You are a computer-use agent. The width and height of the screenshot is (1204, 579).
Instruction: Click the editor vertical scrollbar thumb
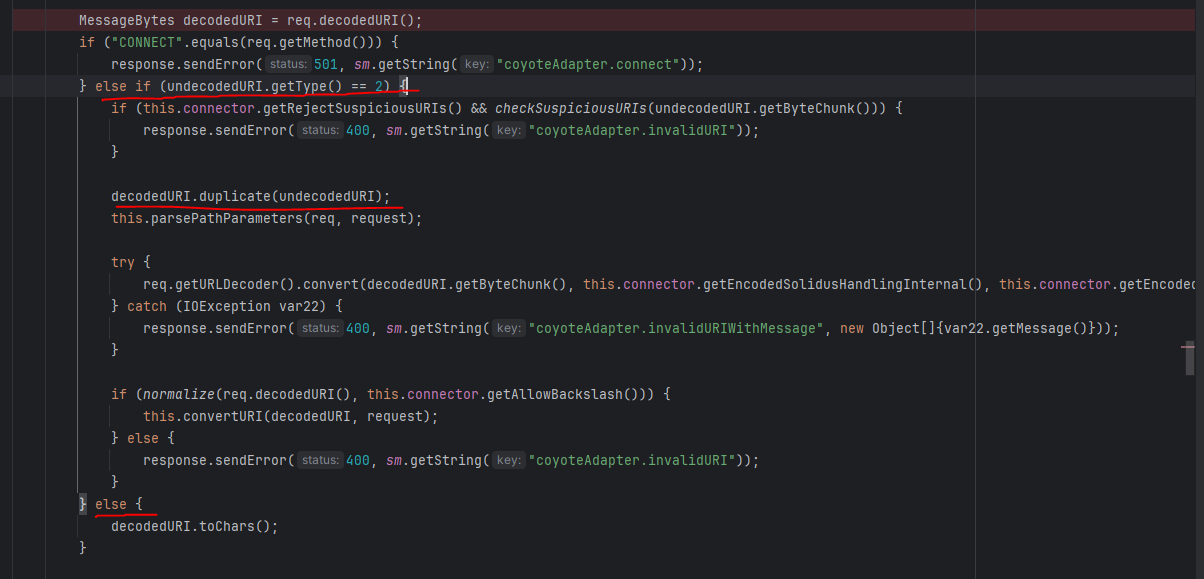[x=1189, y=358]
